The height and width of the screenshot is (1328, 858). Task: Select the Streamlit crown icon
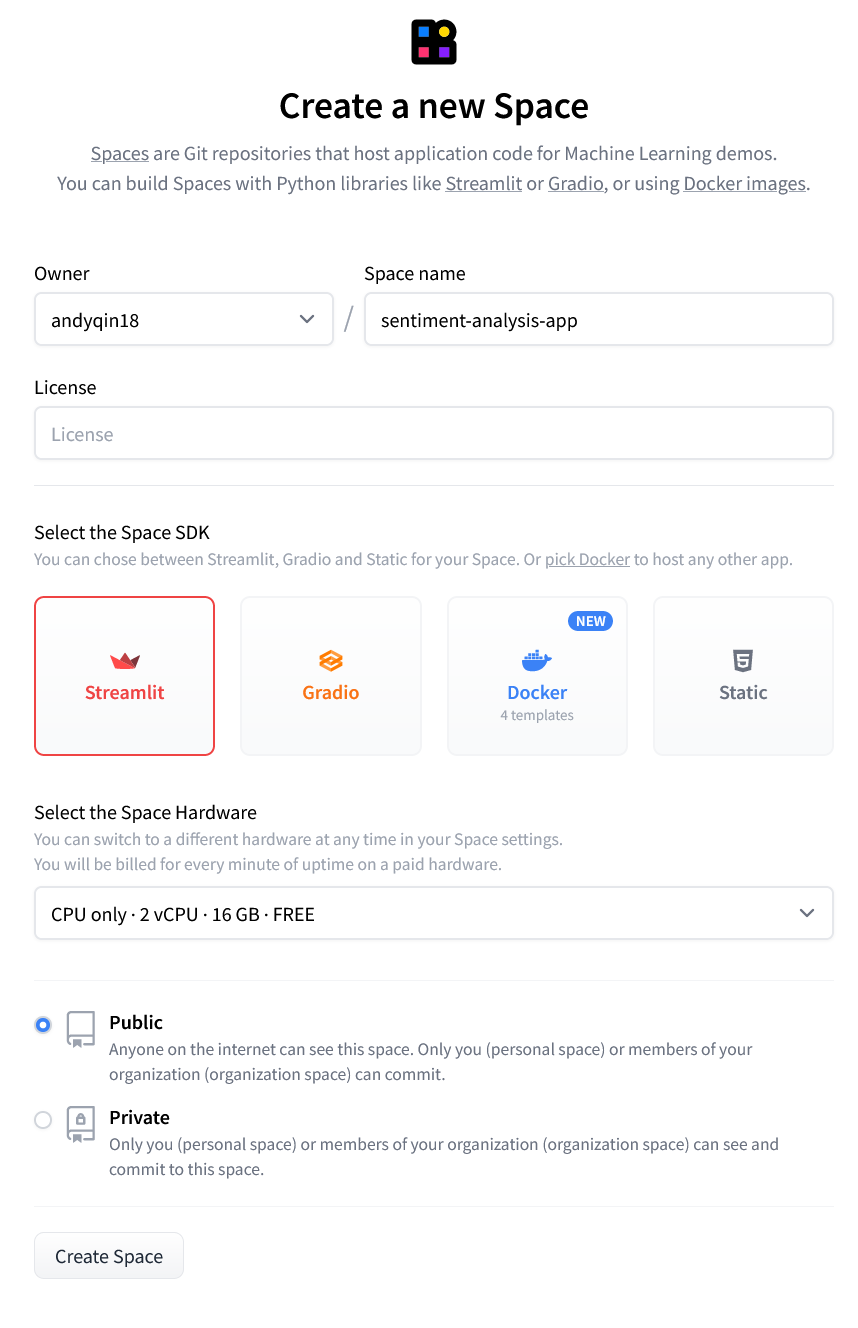[x=125, y=661]
